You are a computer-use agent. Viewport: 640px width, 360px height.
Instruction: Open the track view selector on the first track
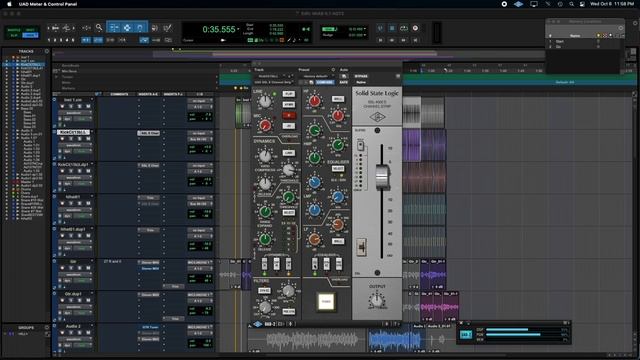pos(76,113)
